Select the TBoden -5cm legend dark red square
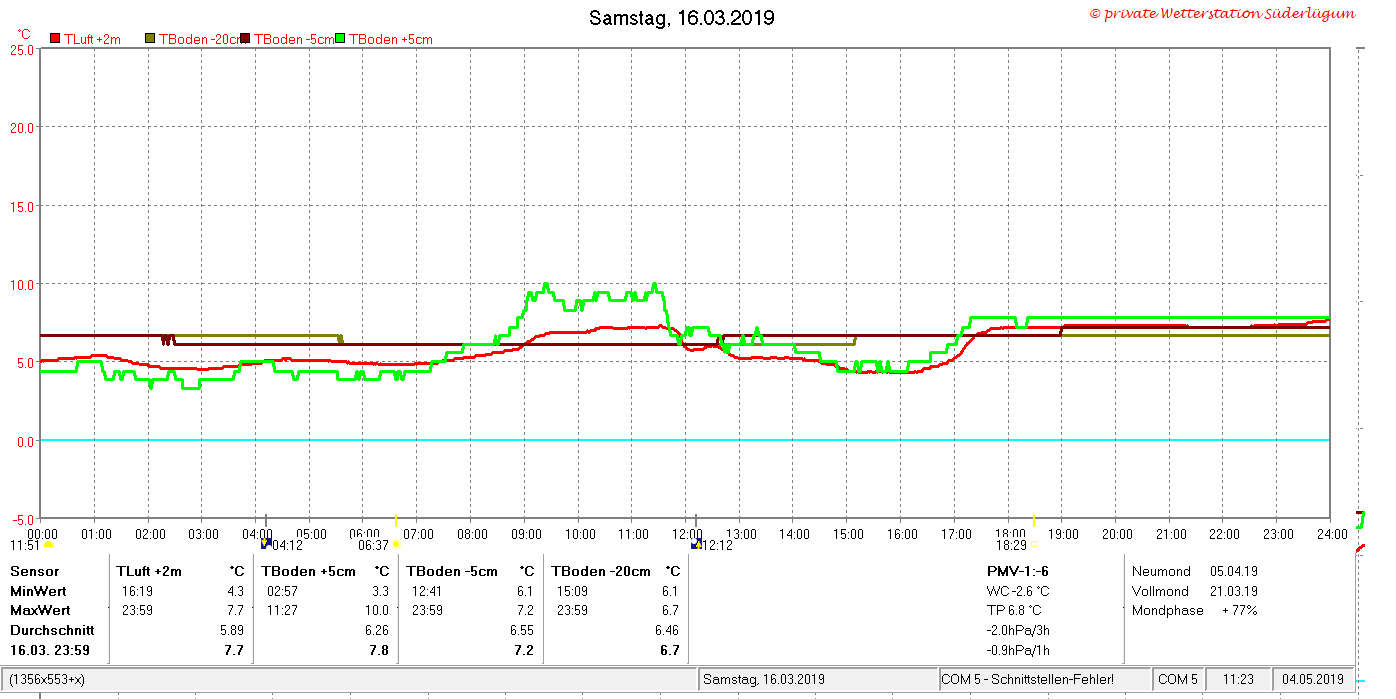Image resolution: width=1396 pixels, height=699 pixels. 245,38
